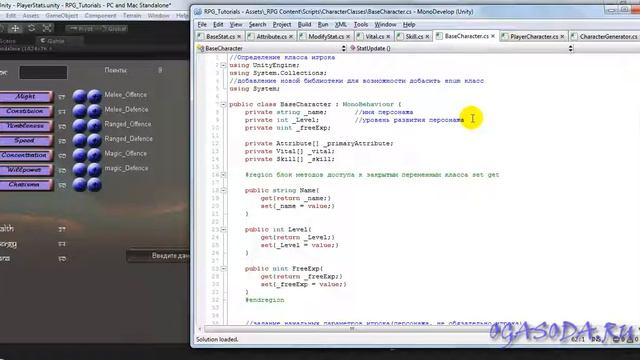Image resolution: width=640 pixels, height=360 pixels.
Task: Click the minus (left) sphere in Nimbleness row
Action: pos(80,126)
